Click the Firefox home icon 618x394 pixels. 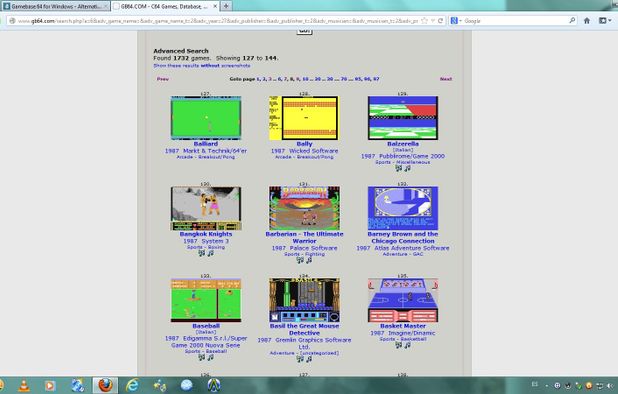coord(586,21)
